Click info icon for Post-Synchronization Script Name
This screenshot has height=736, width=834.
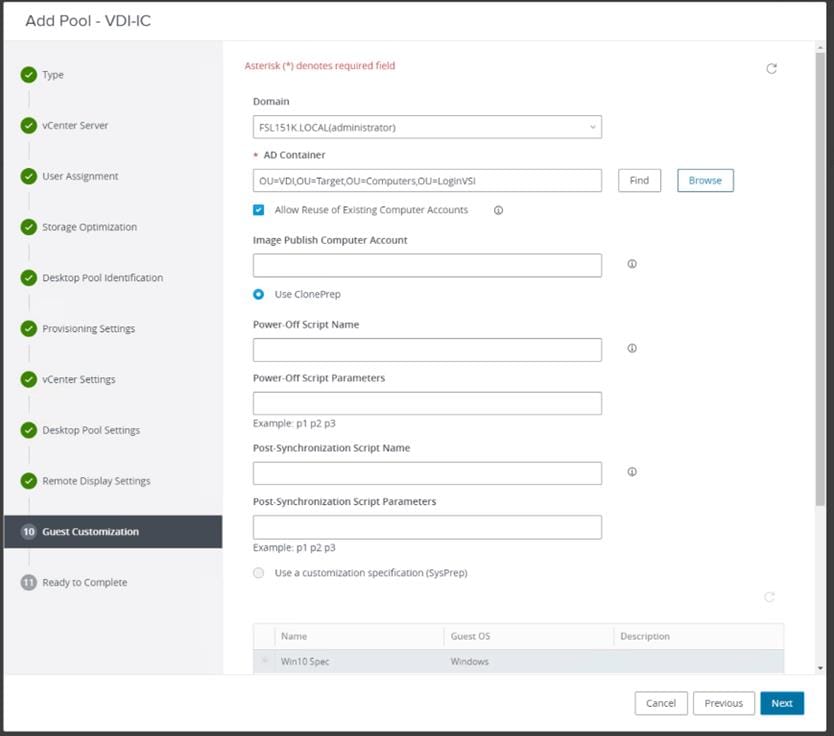click(x=632, y=472)
